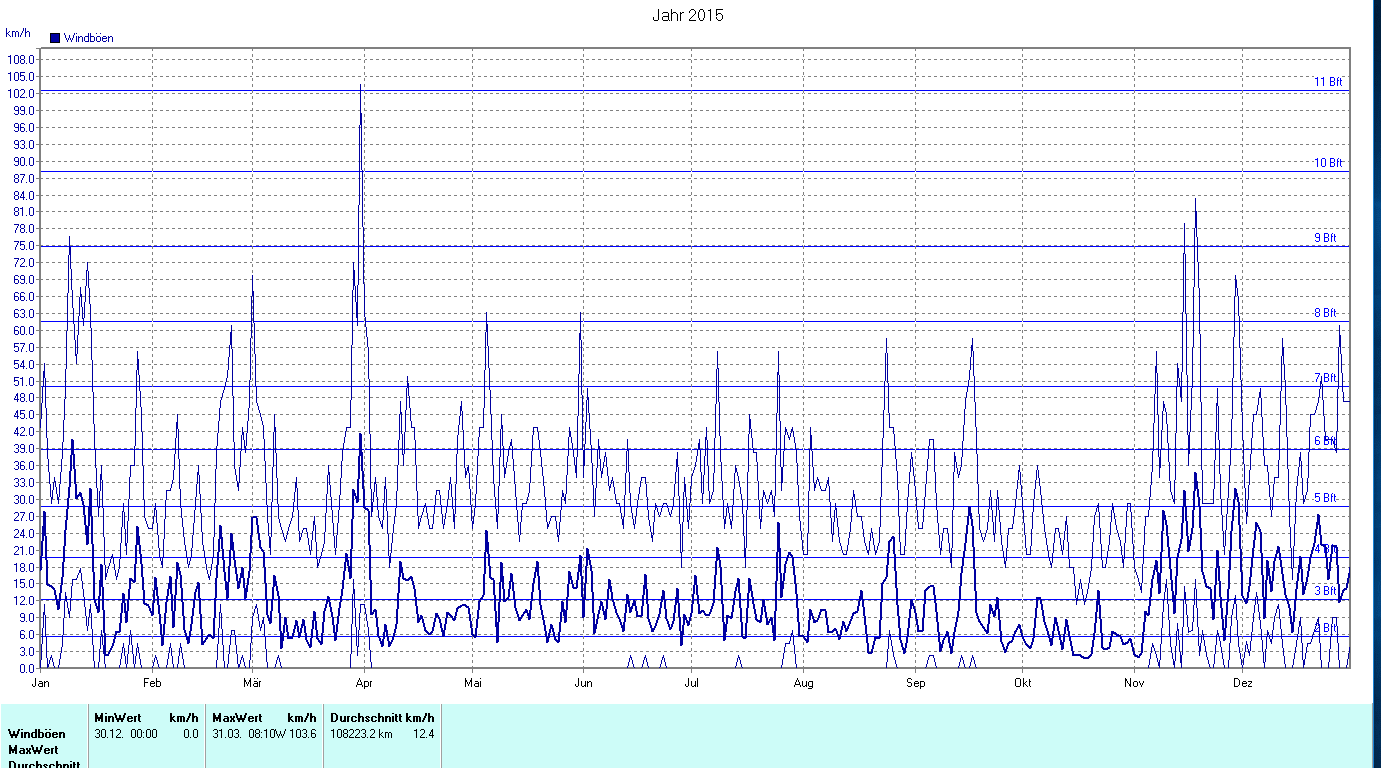Click the 3.0 y-axis label
This screenshot has height=768, width=1381.
[x=27, y=652]
